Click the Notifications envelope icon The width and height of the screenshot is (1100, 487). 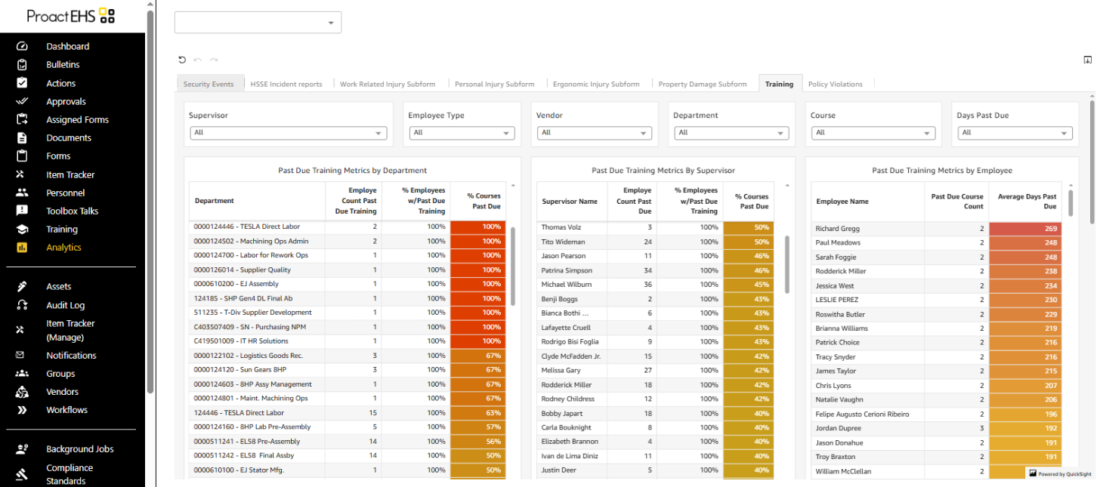[22, 355]
